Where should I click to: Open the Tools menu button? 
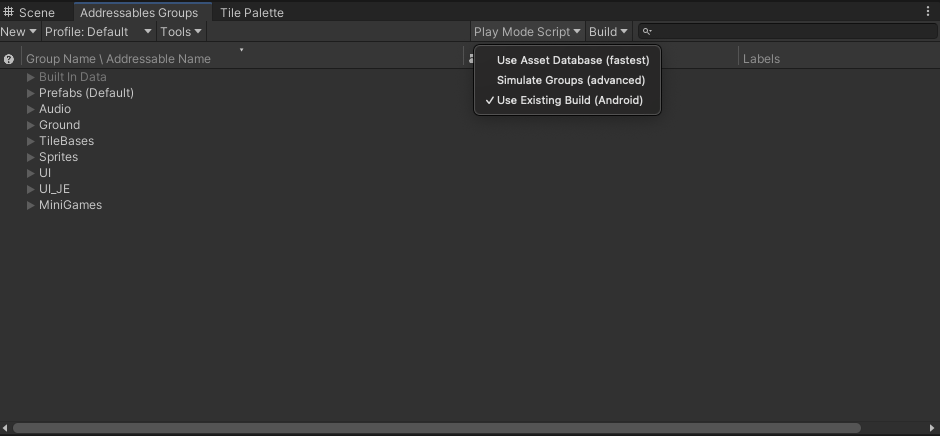(x=181, y=32)
